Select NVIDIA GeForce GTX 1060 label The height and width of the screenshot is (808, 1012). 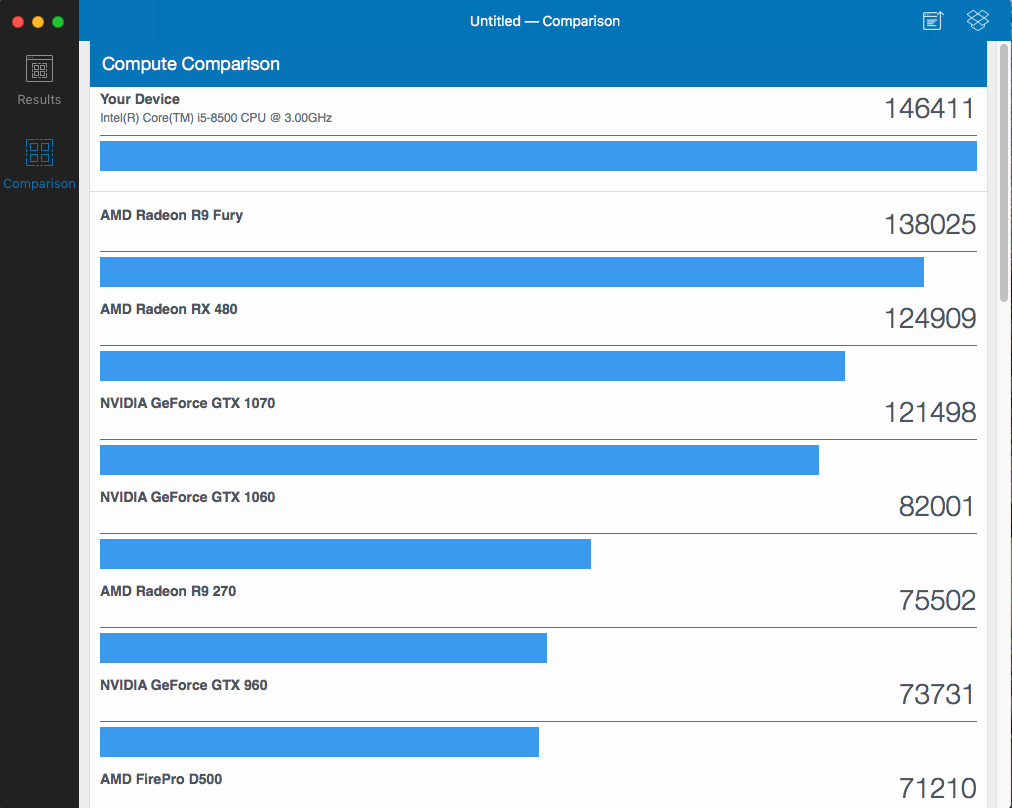[x=188, y=497]
